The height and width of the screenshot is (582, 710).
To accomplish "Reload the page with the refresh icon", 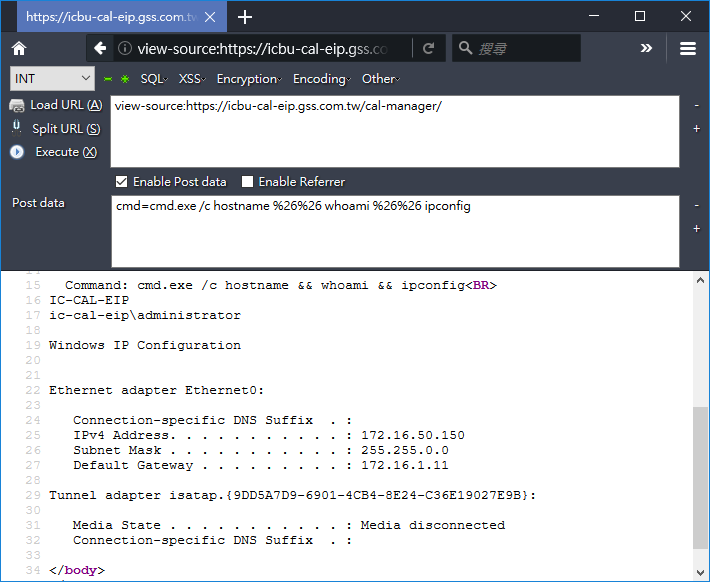I will tap(428, 48).
